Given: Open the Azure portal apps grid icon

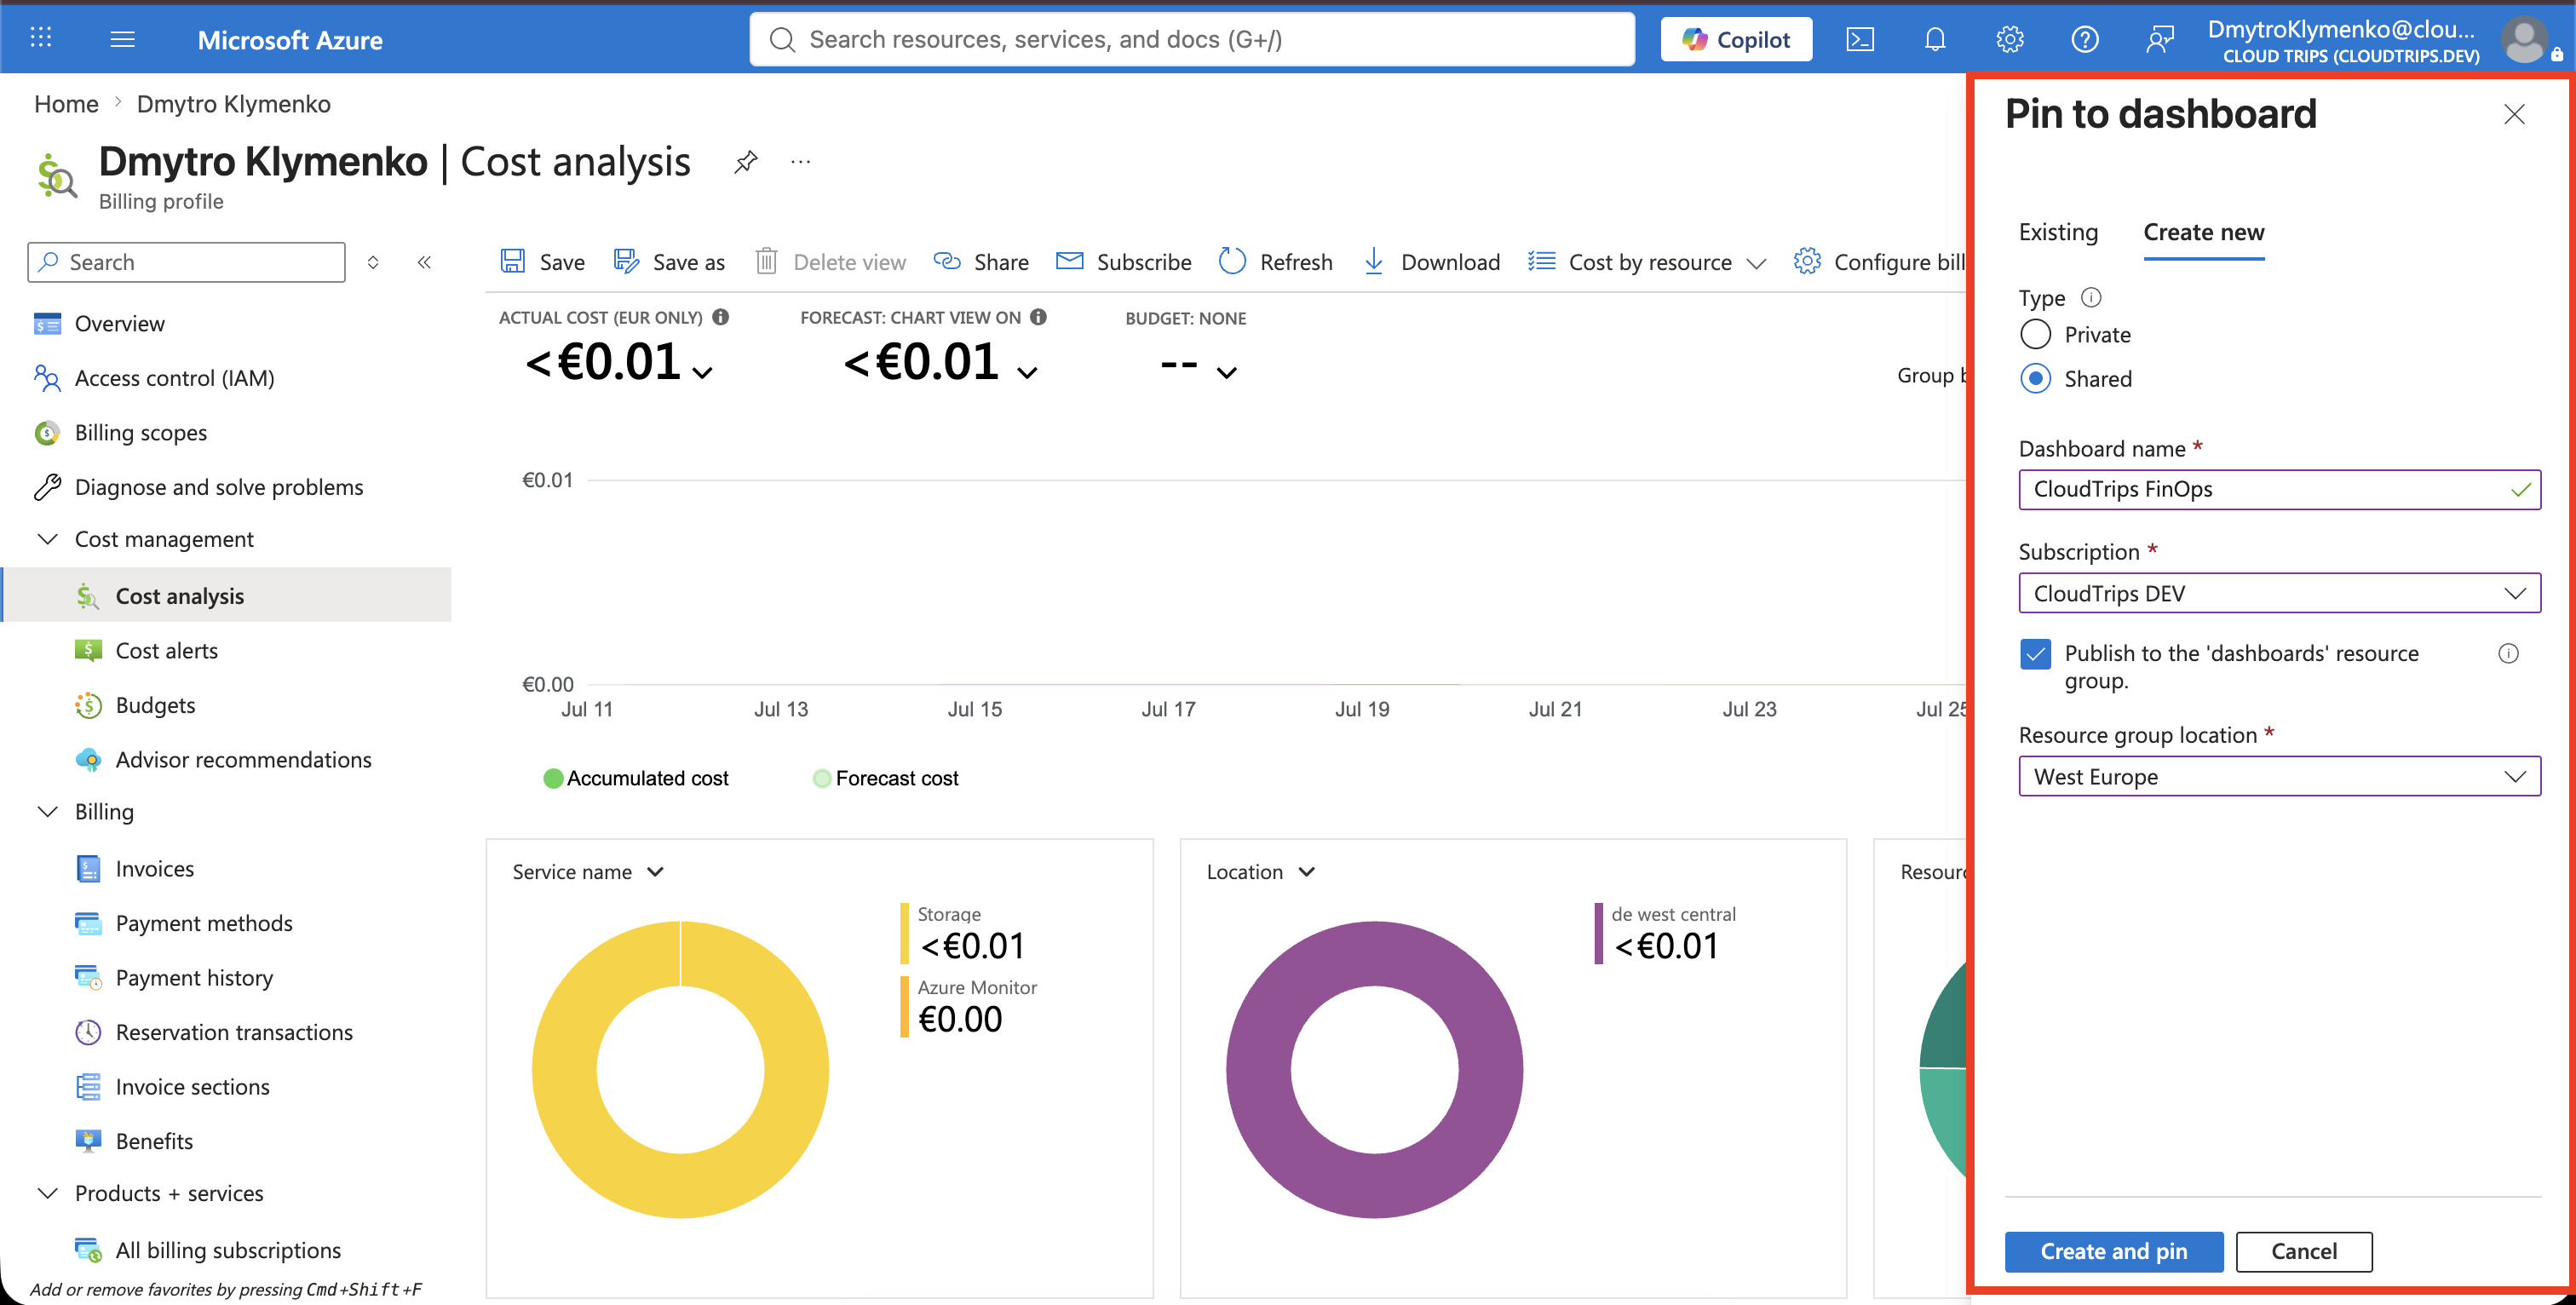Looking at the screenshot, I should (41, 38).
